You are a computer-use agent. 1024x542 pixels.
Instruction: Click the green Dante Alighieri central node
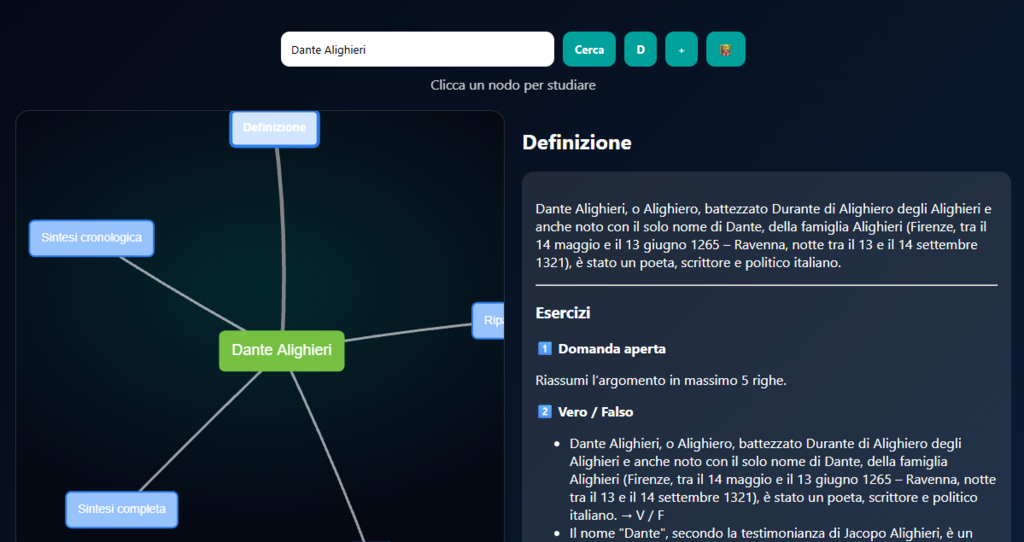(x=281, y=350)
